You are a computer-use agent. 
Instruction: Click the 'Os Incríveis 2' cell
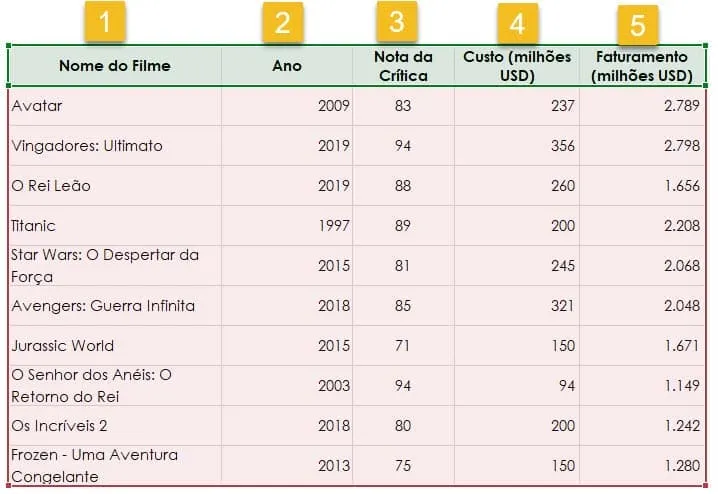tap(115, 426)
